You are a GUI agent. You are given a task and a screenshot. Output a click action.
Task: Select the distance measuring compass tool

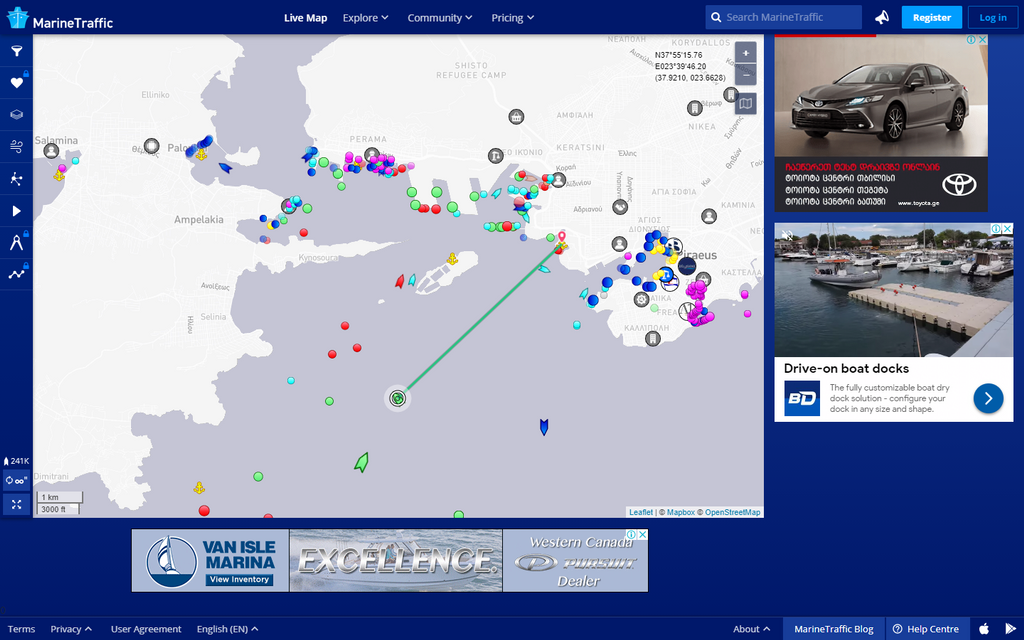click(16, 242)
